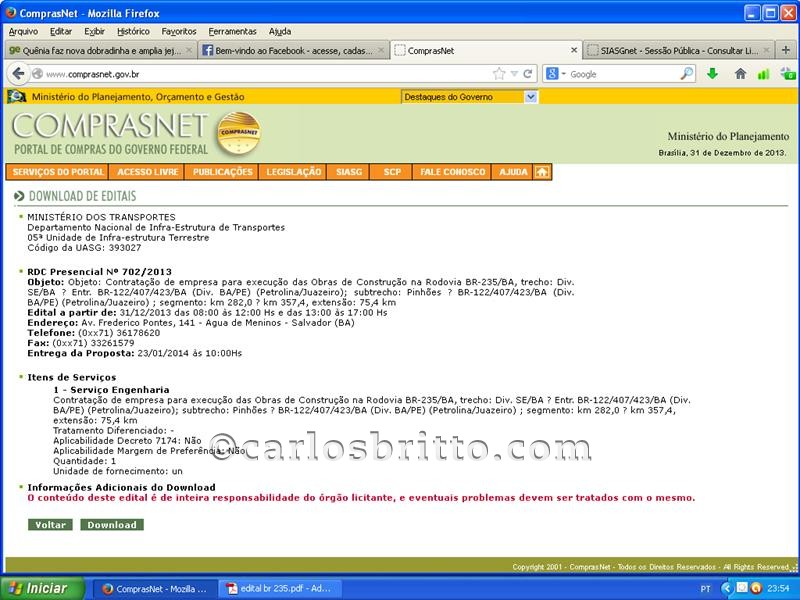Click the Firefox home toolbar icon
800x600 pixels.
740,74
